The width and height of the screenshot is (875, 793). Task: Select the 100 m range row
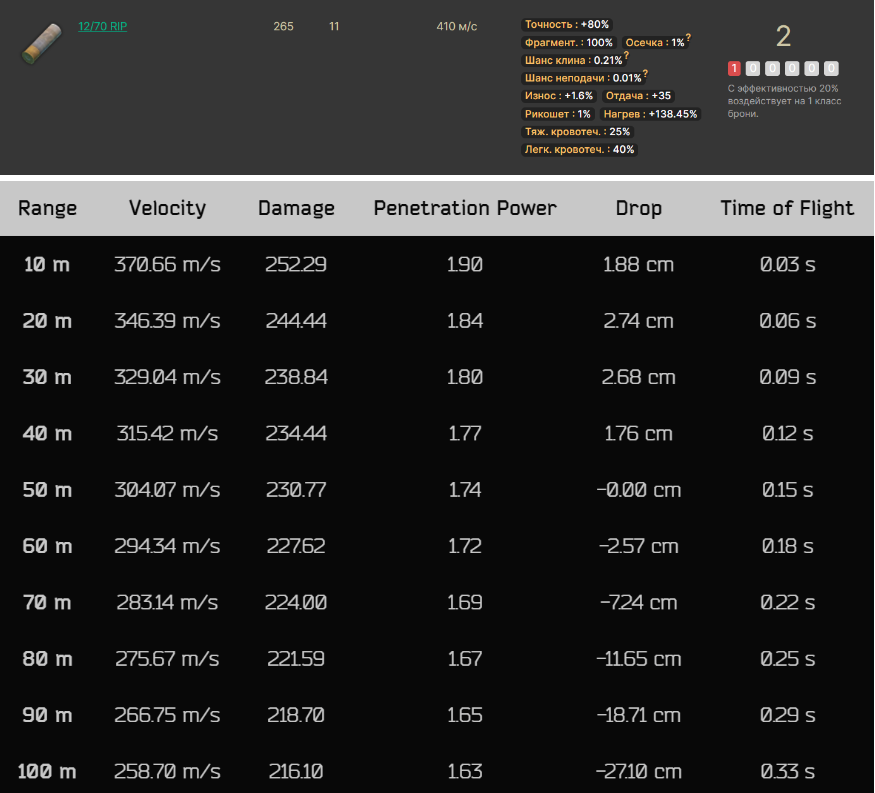(x=47, y=771)
